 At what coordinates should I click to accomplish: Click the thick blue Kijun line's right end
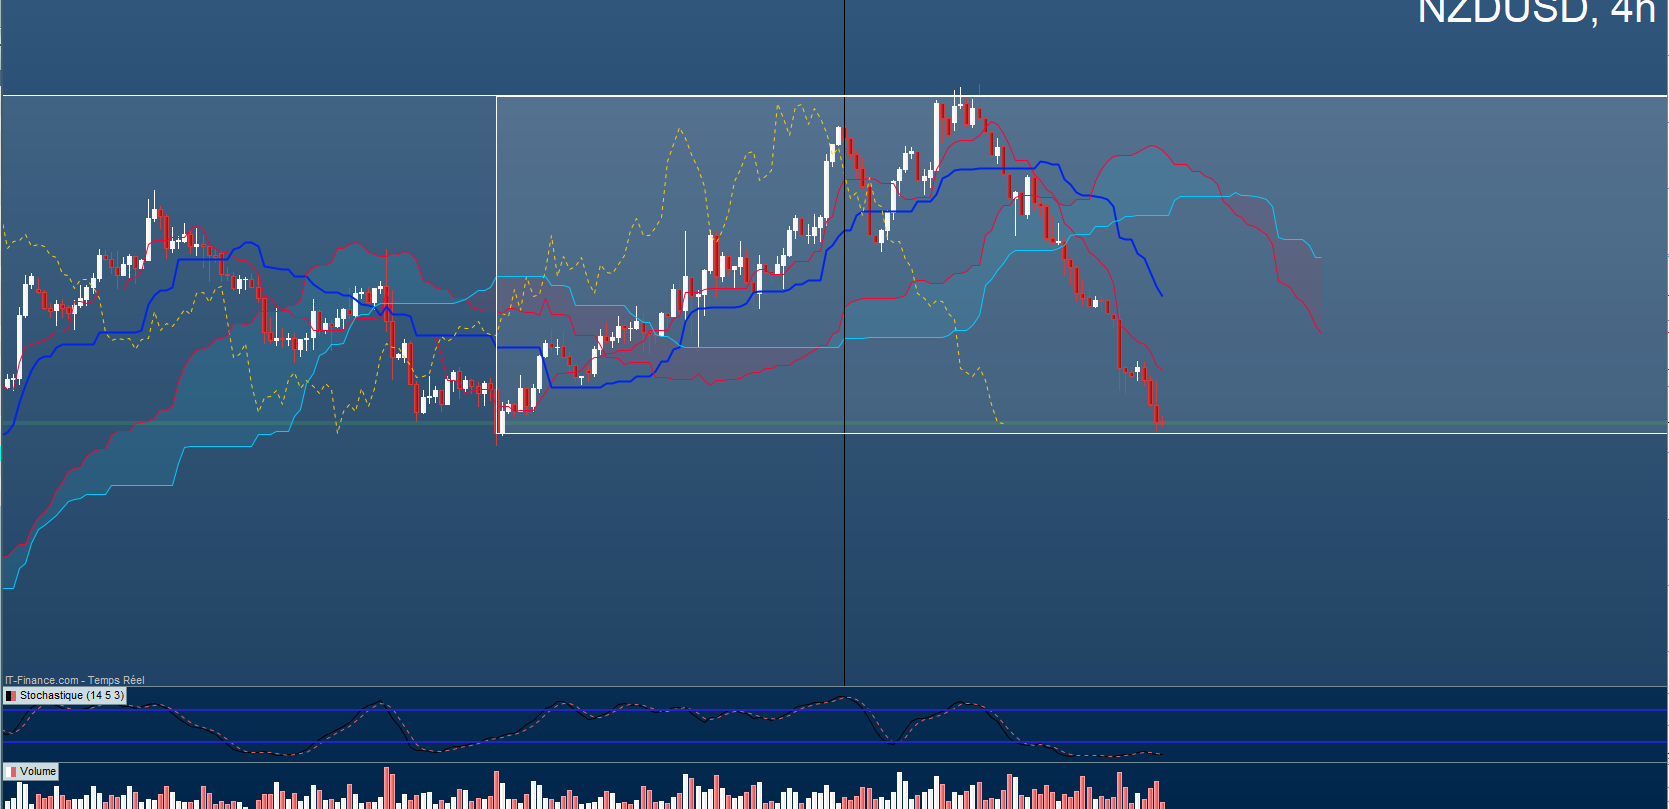point(1160,293)
